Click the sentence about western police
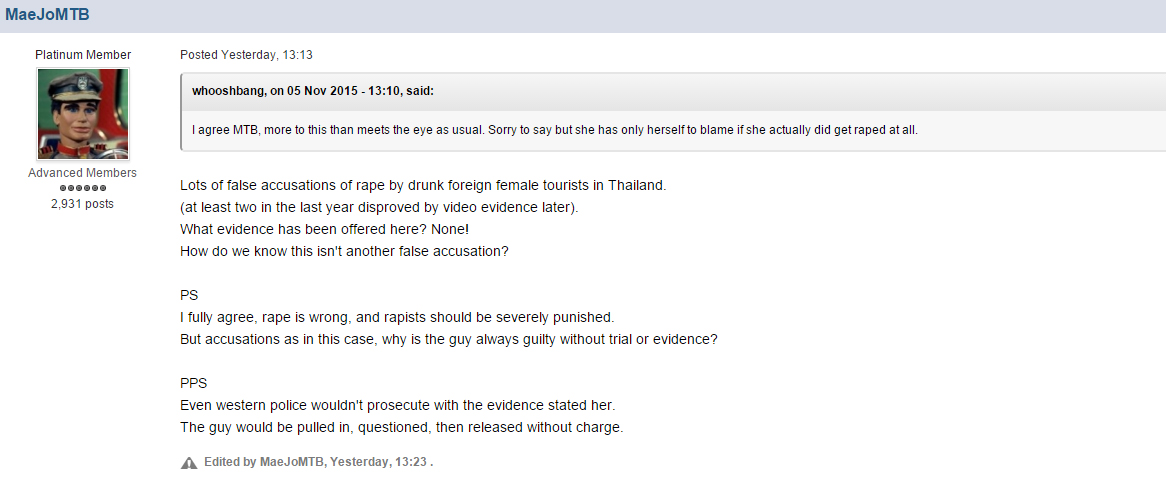This screenshot has width=1166, height=491. click(398, 406)
